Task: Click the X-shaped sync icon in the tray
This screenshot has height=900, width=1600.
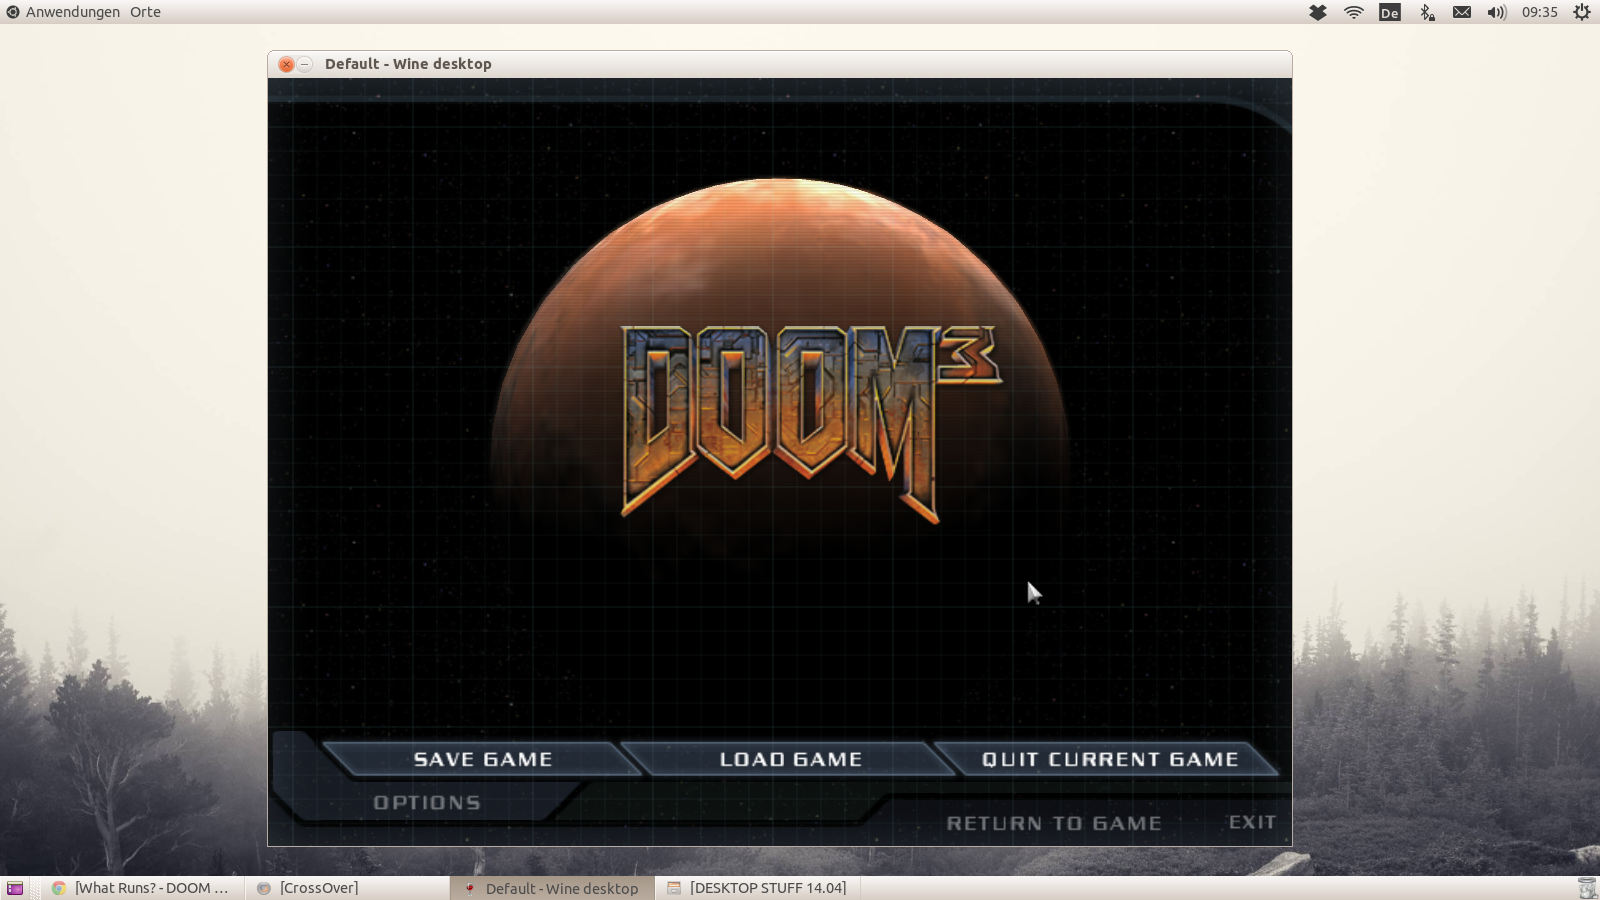Action: [1317, 12]
